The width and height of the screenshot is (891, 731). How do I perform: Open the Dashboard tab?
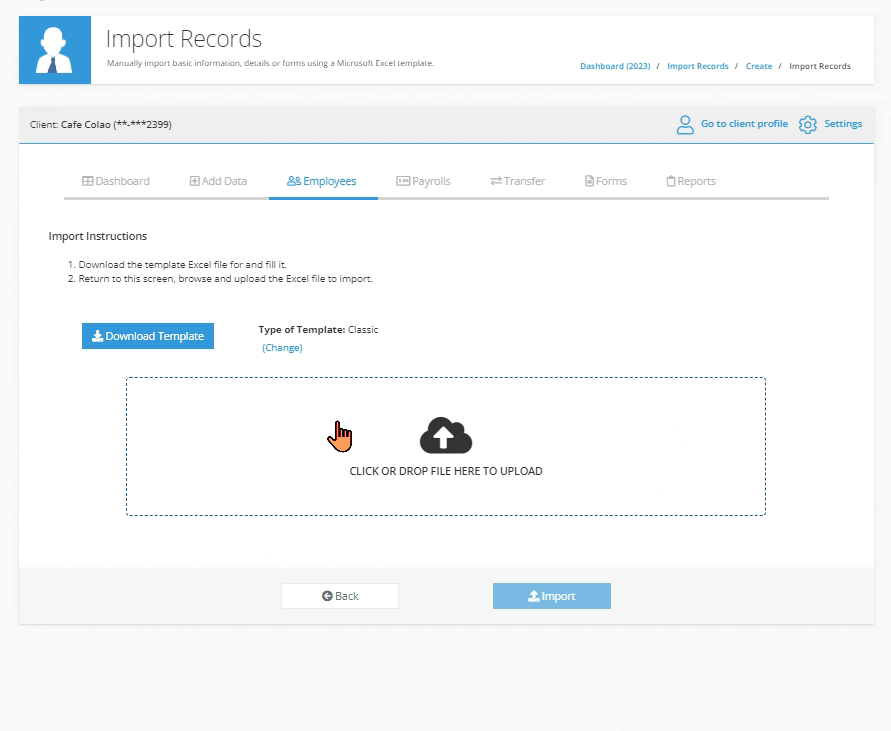116,181
